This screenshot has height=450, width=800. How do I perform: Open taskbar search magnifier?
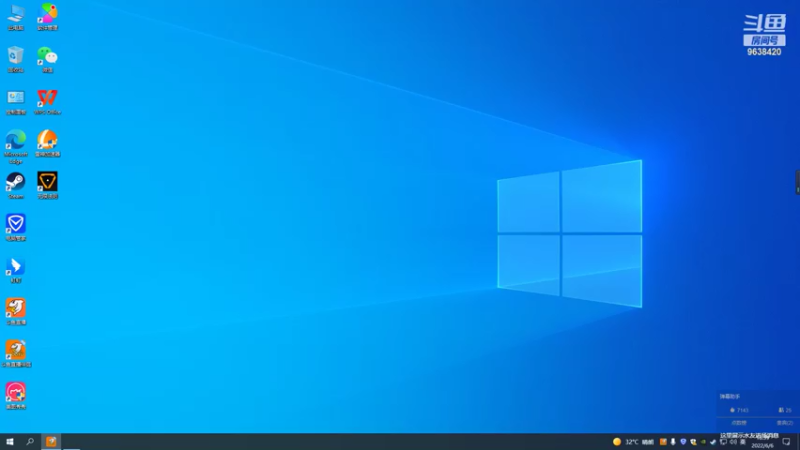pyautogui.click(x=30, y=442)
